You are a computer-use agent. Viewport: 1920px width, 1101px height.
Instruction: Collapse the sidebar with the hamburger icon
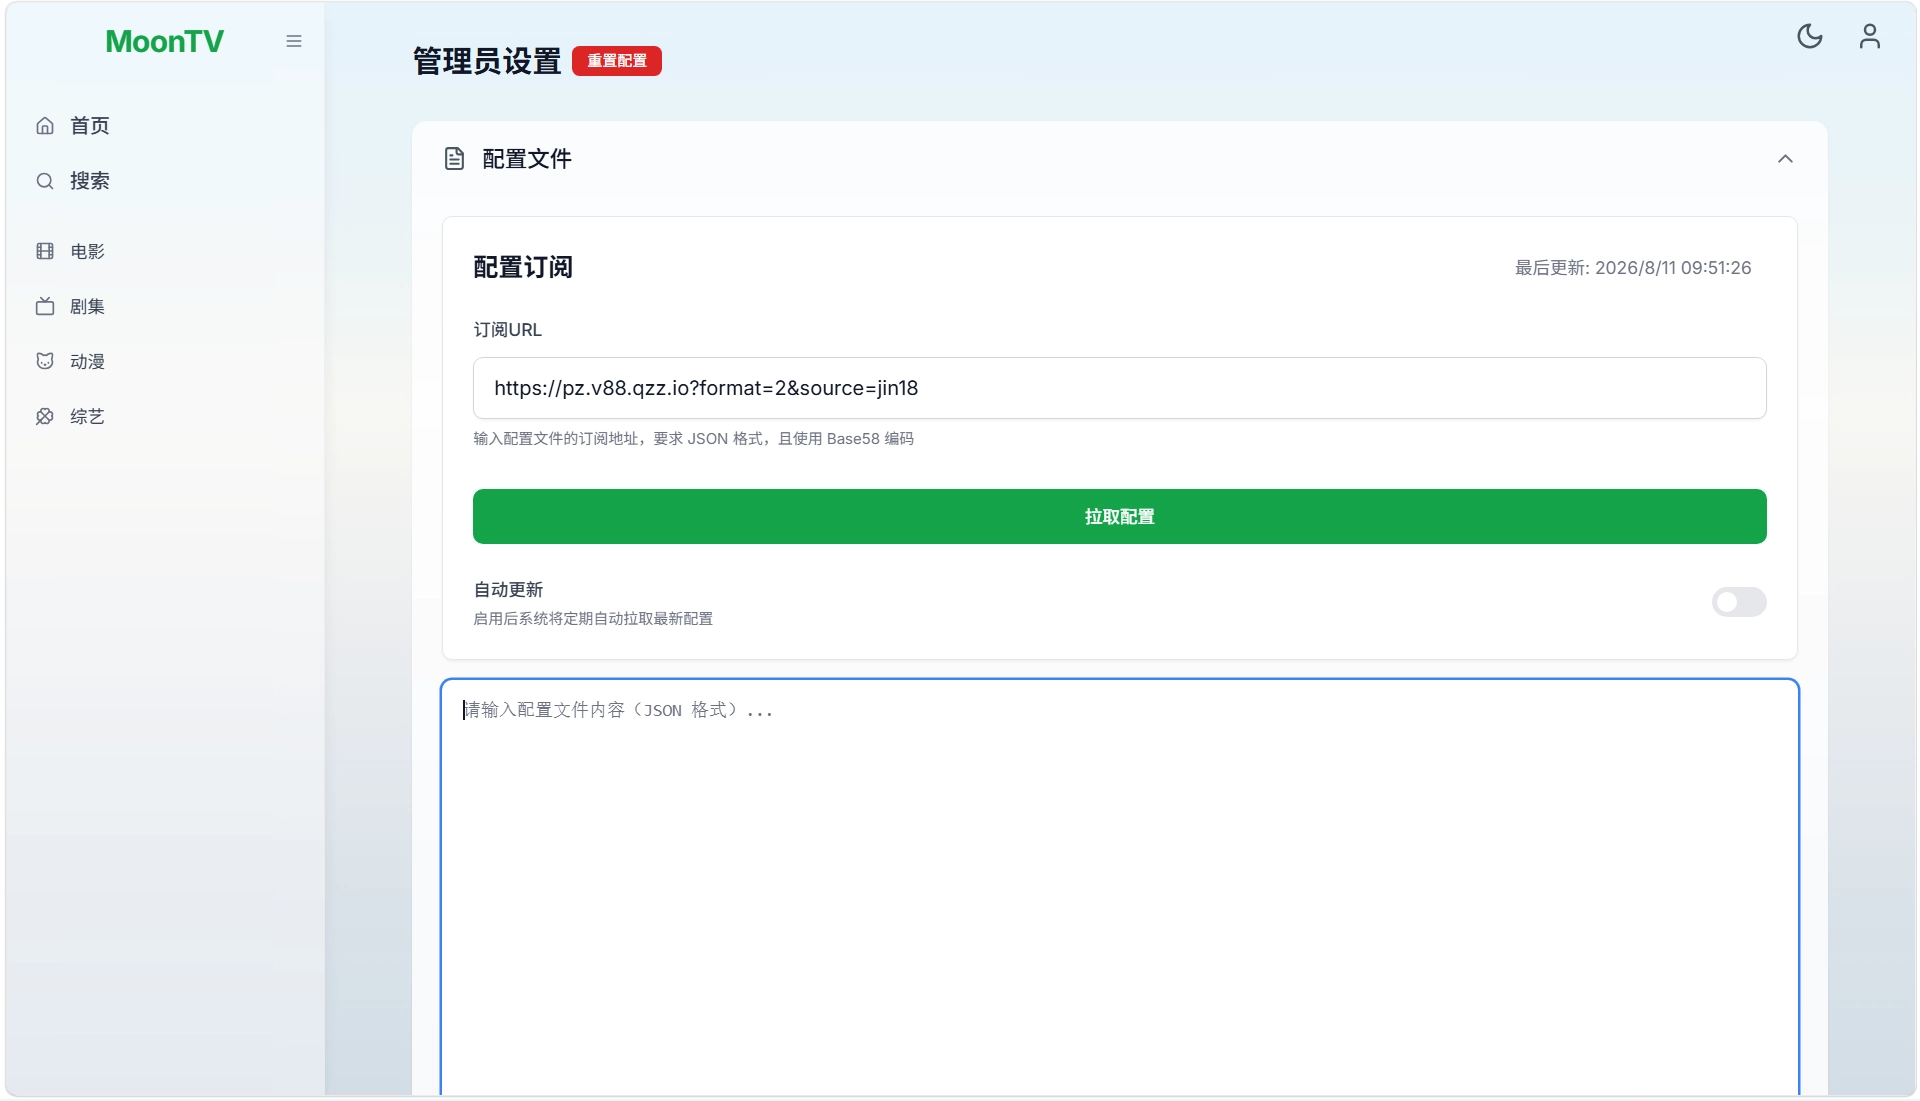pyautogui.click(x=293, y=41)
